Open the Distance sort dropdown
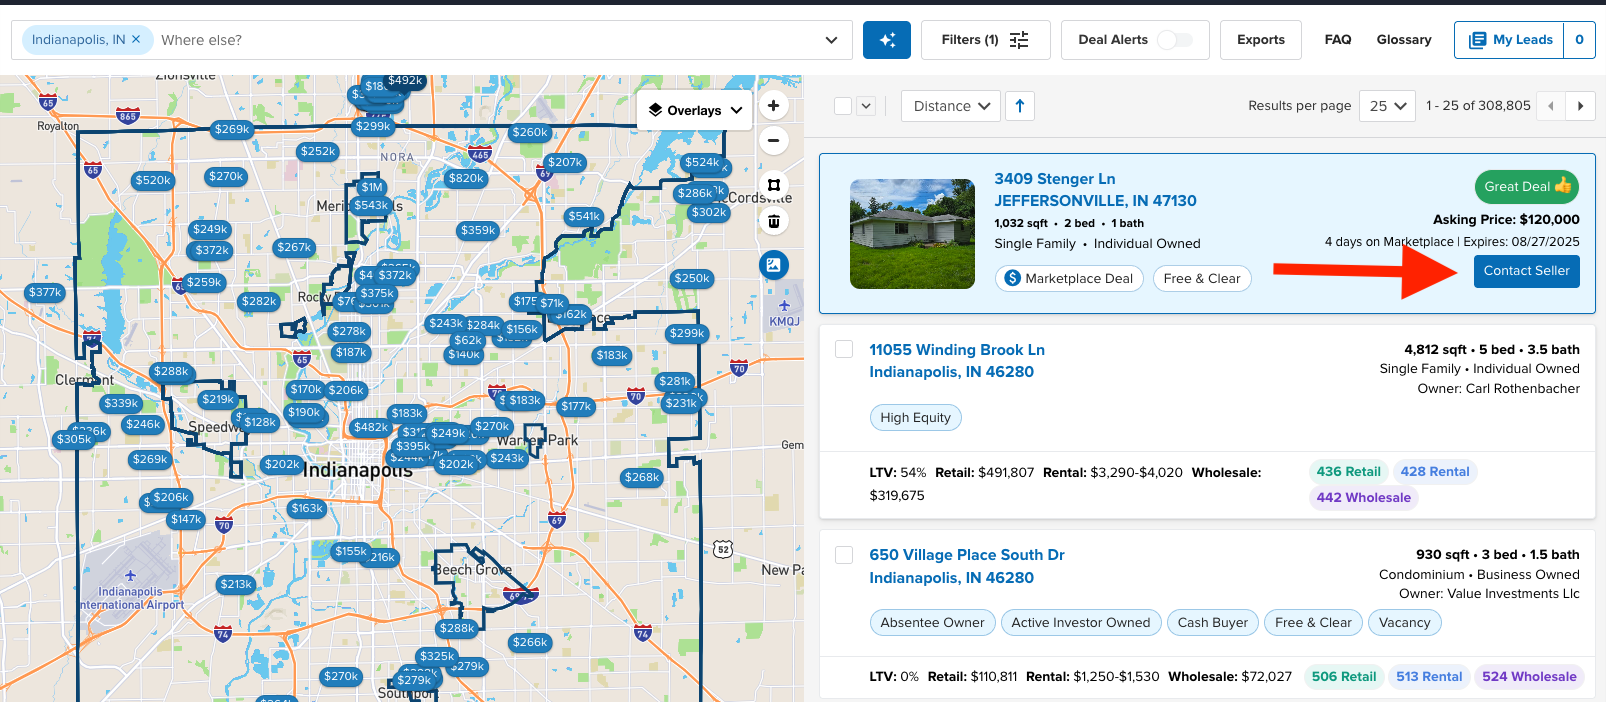The height and width of the screenshot is (702, 1606). coord(951,106)
